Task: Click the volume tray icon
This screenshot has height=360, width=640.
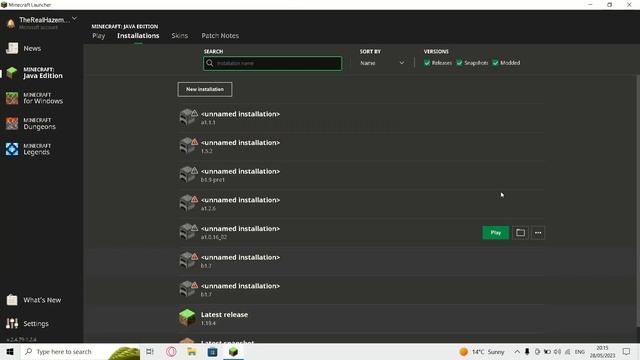Action: pos(557,351)
